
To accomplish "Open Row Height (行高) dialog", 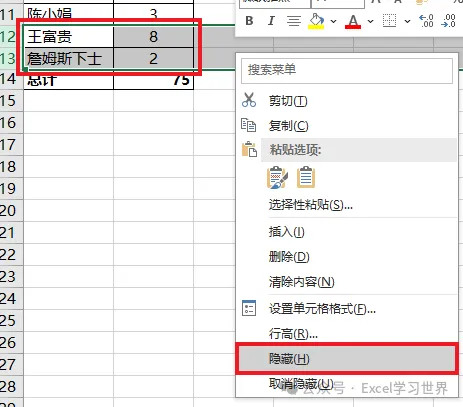I will (347, 333).
